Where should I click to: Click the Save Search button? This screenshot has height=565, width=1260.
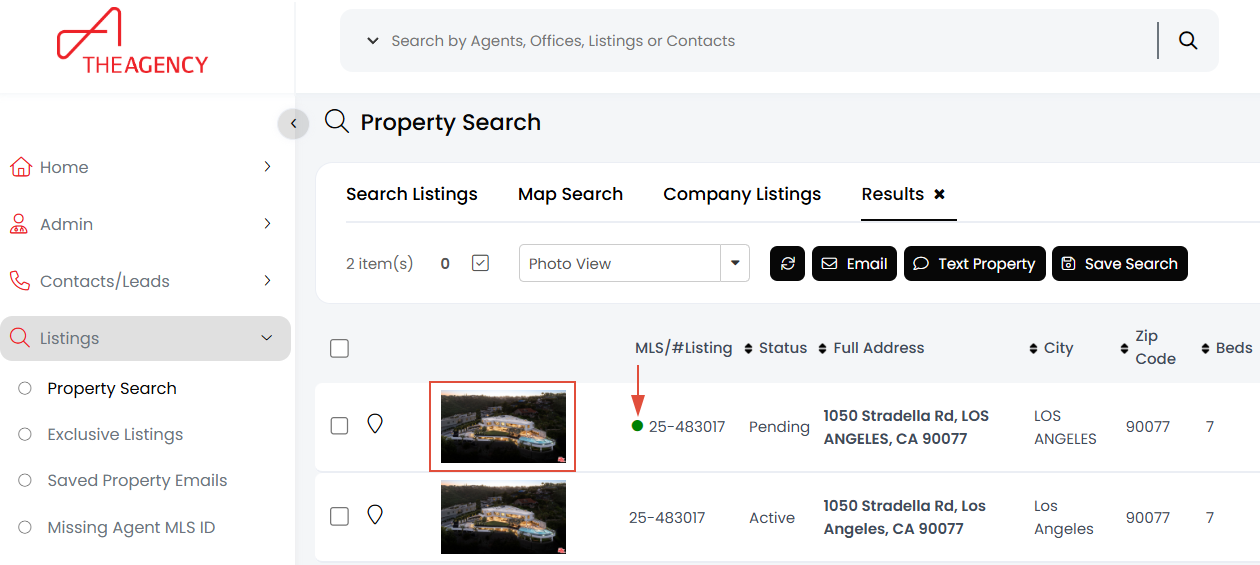pos(1119,264)
